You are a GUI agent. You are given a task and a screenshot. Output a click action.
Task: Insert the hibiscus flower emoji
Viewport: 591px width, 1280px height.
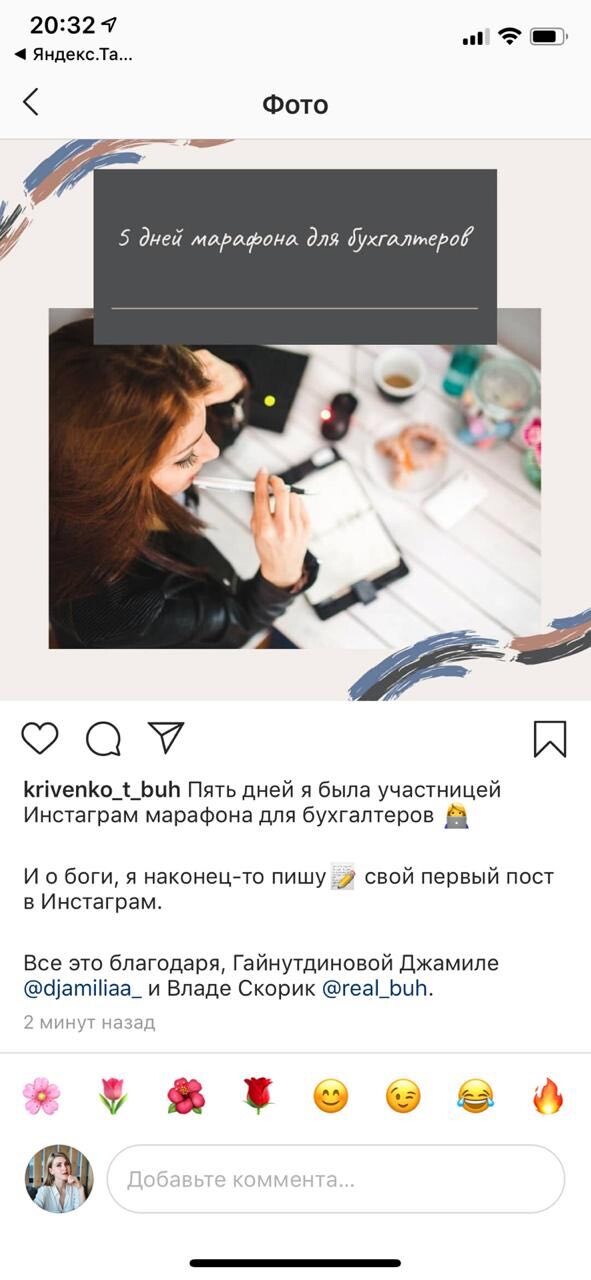(186, 1096)
